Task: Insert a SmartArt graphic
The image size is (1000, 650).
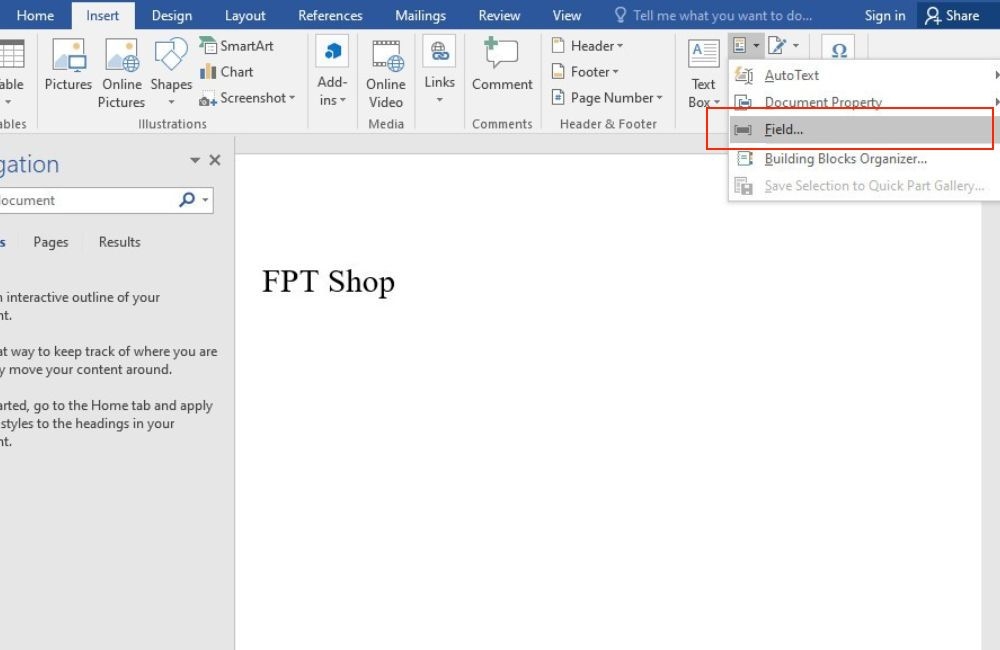Action: click(x=237, y=46)
